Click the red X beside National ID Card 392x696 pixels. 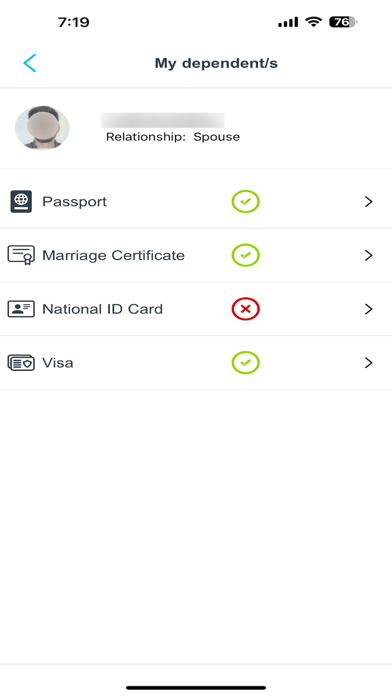click(245, 309)
